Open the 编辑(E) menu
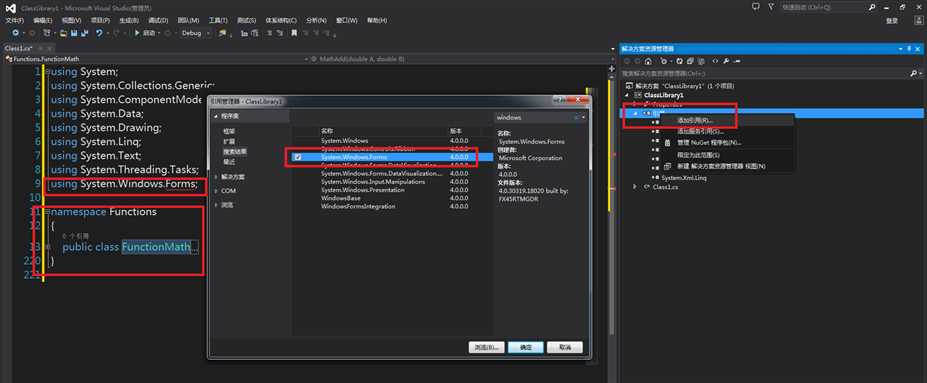 click(43, 20)
